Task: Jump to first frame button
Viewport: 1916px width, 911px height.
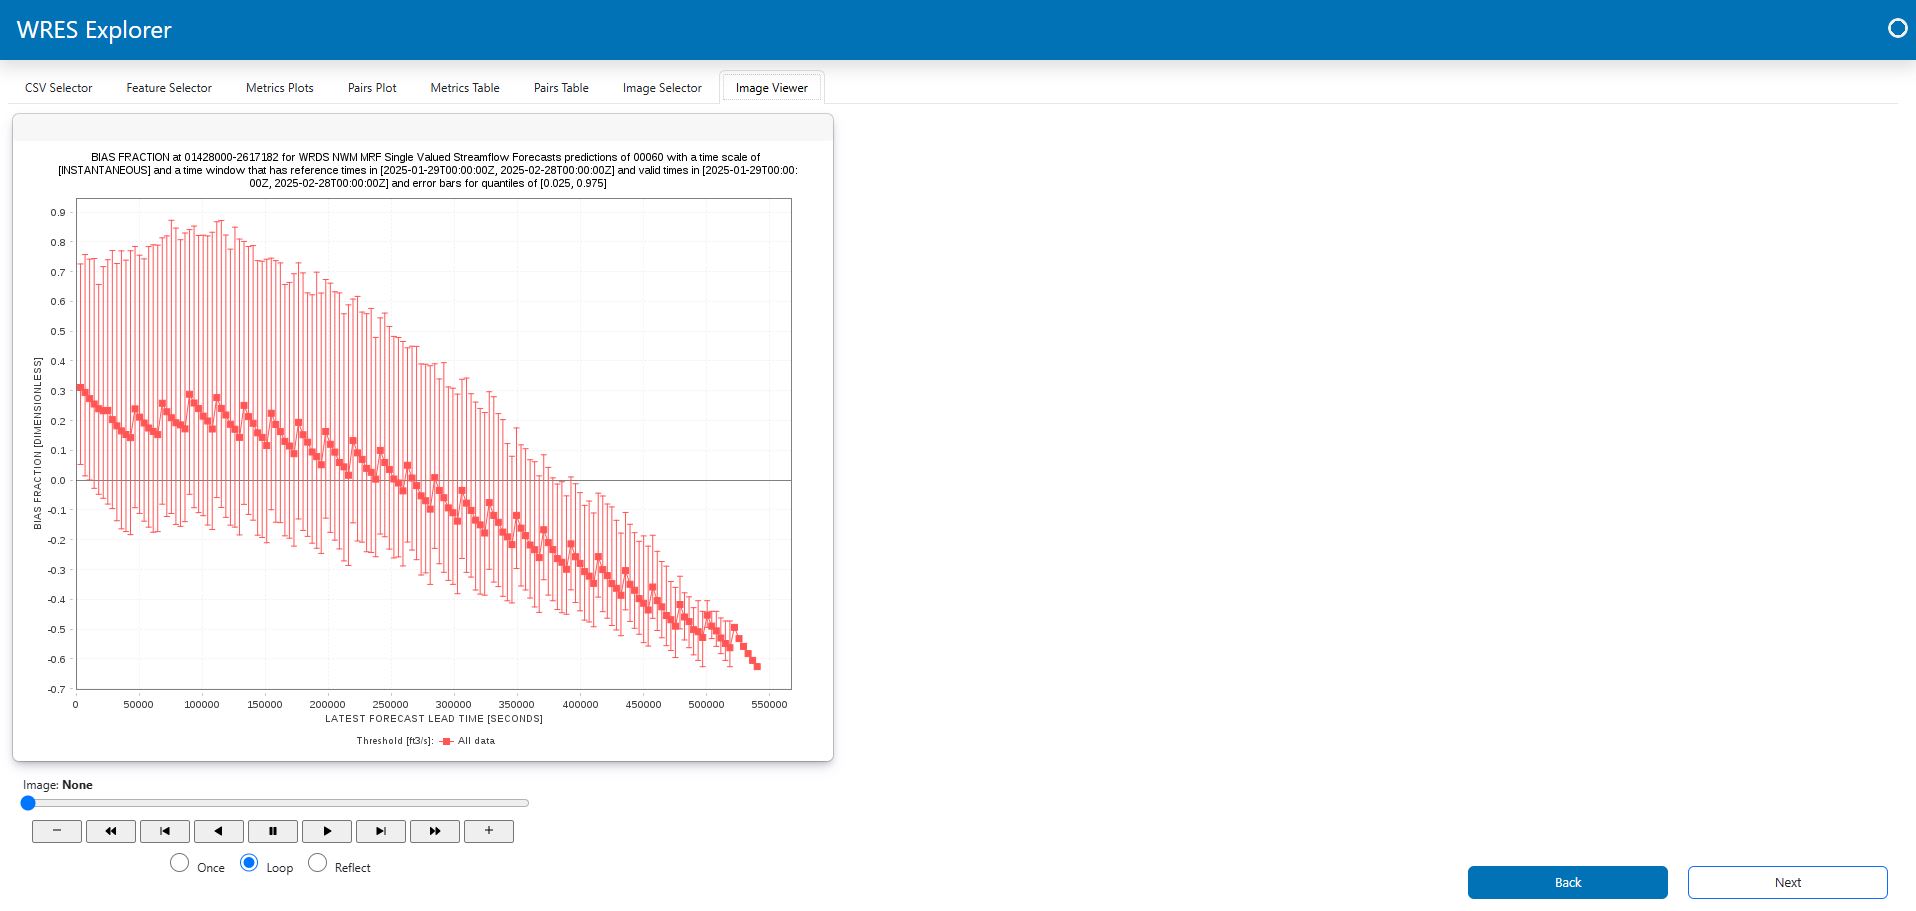Action: [x=165, y=831]
